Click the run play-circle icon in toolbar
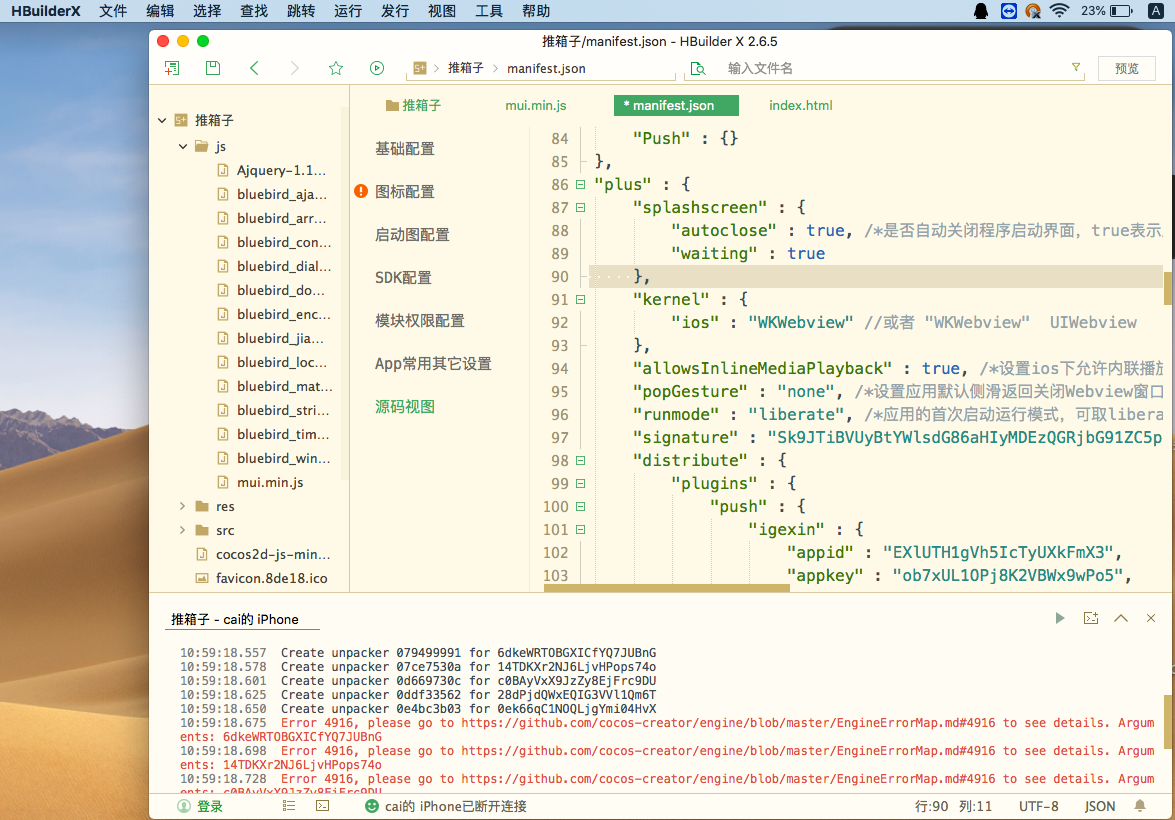The width and height of the screenshot is (1175, 820). tap(377, 68)
